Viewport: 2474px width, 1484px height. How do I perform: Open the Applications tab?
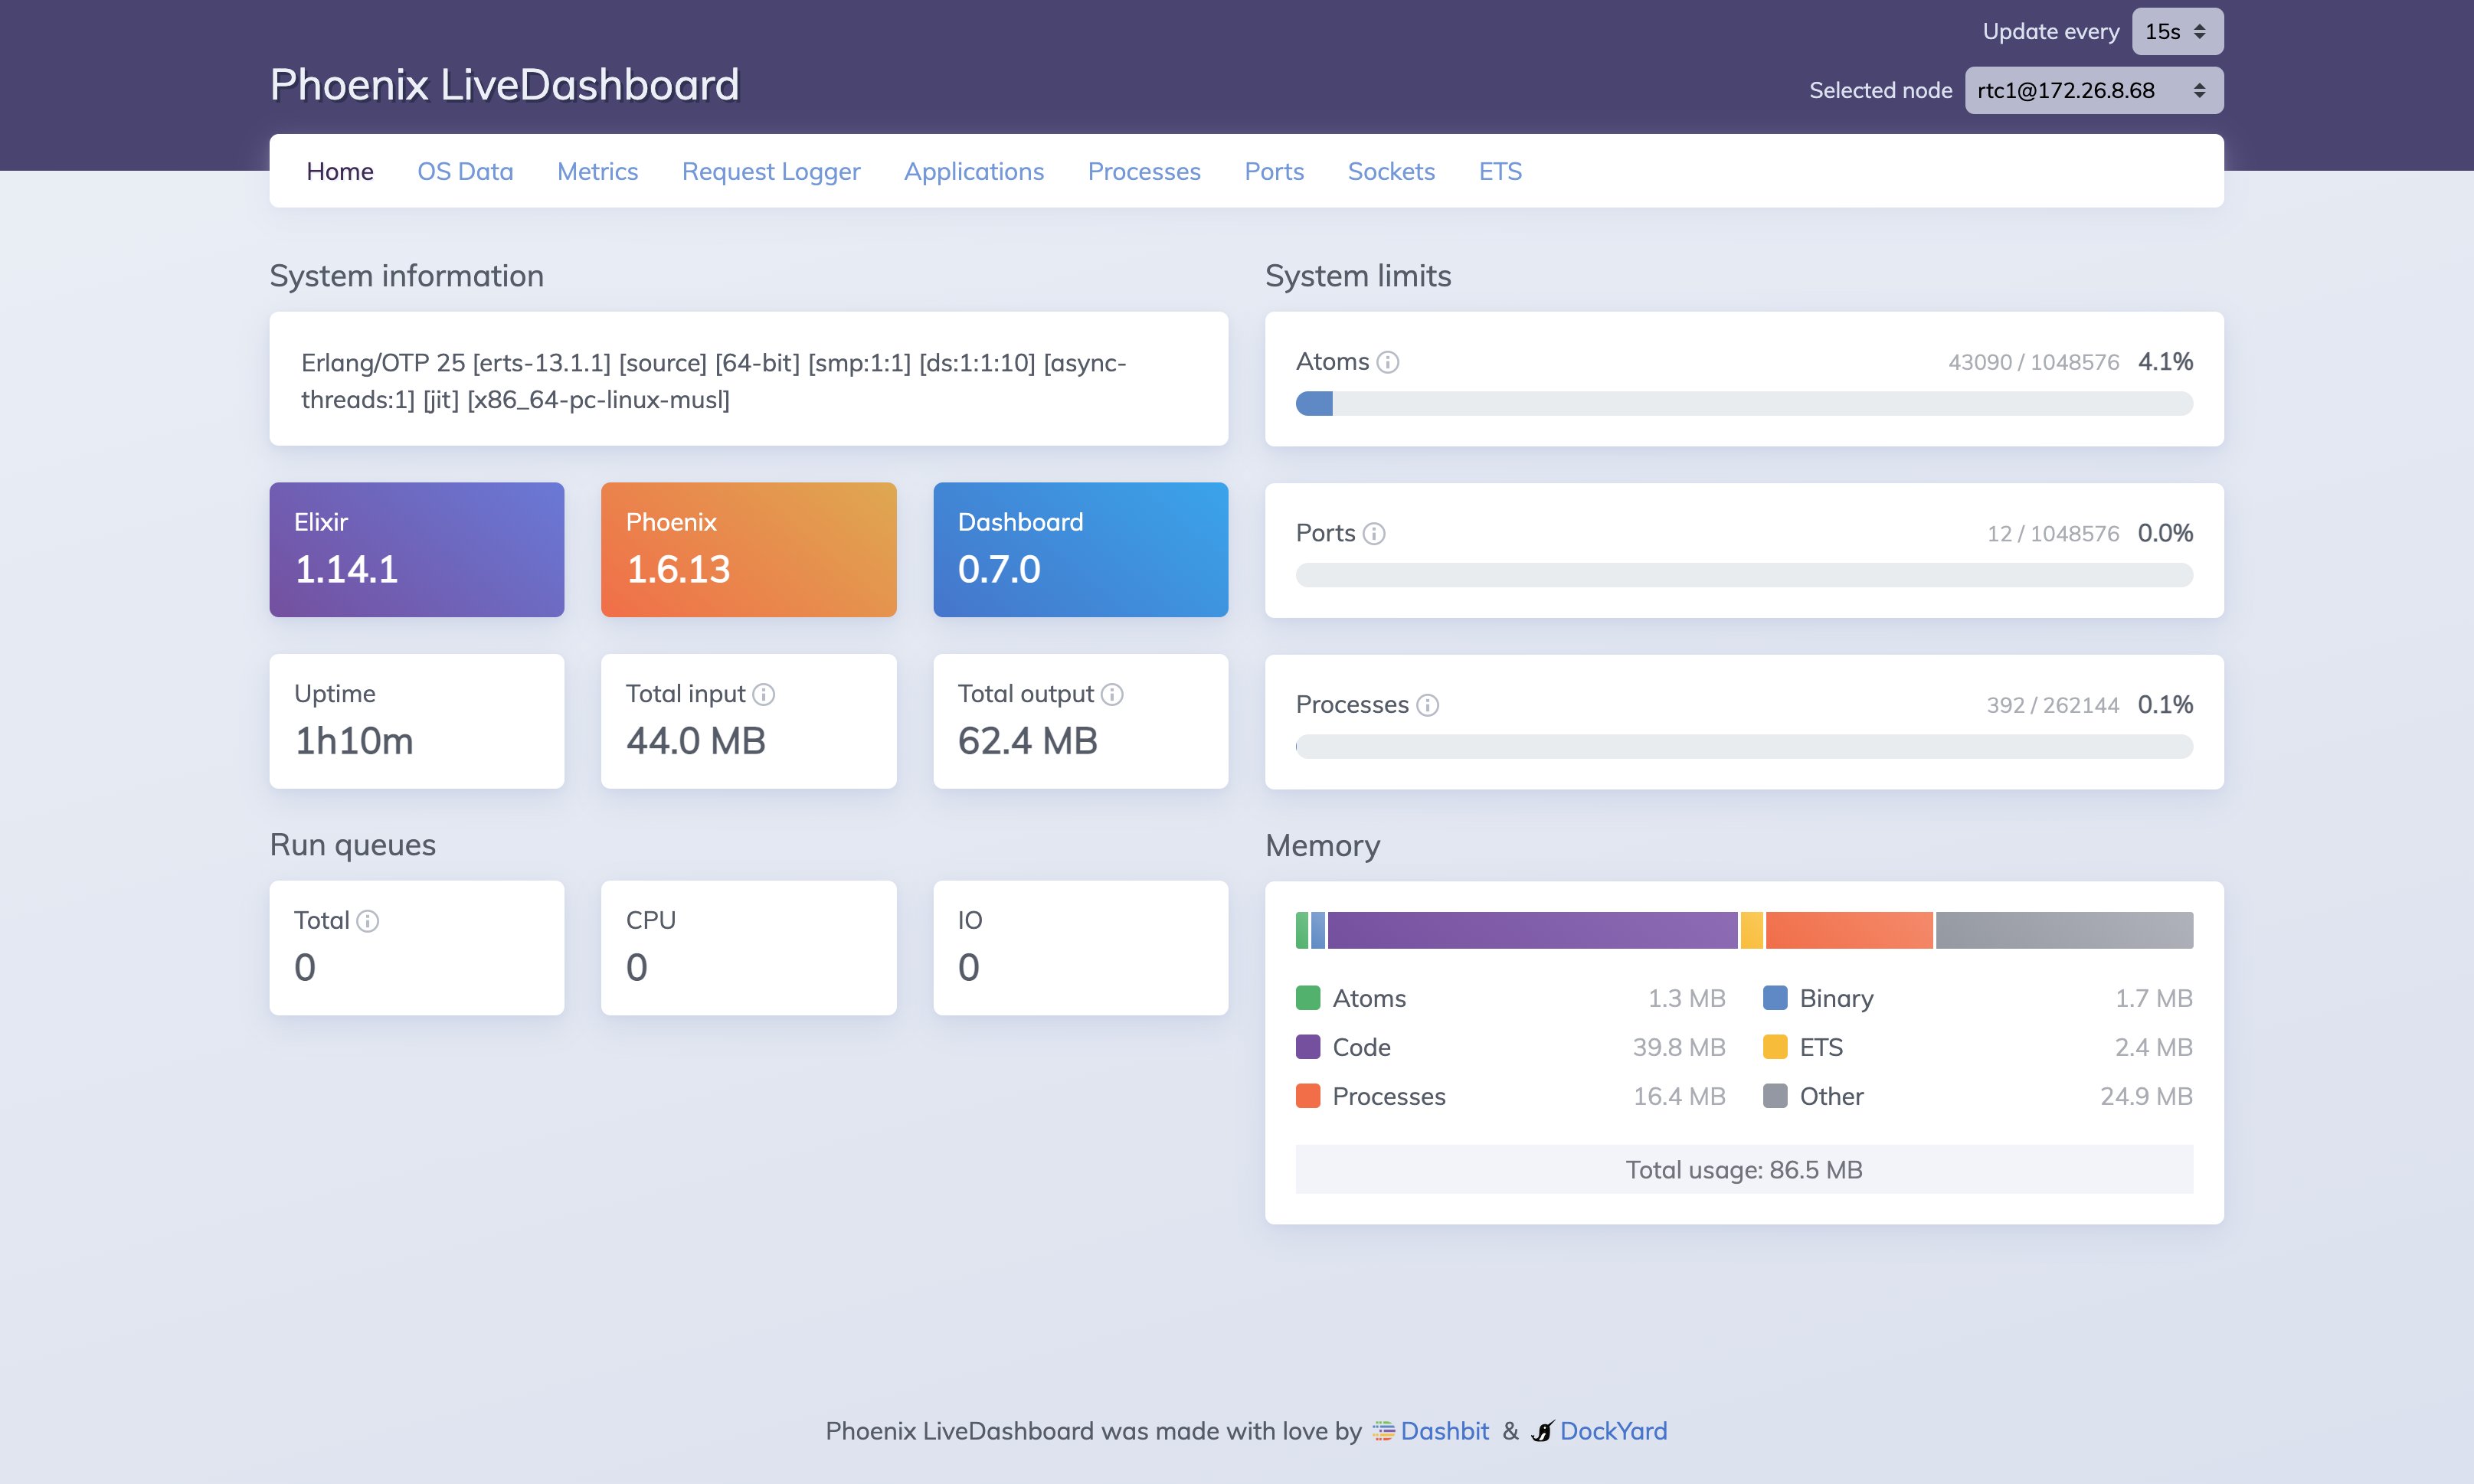[974, 172]
